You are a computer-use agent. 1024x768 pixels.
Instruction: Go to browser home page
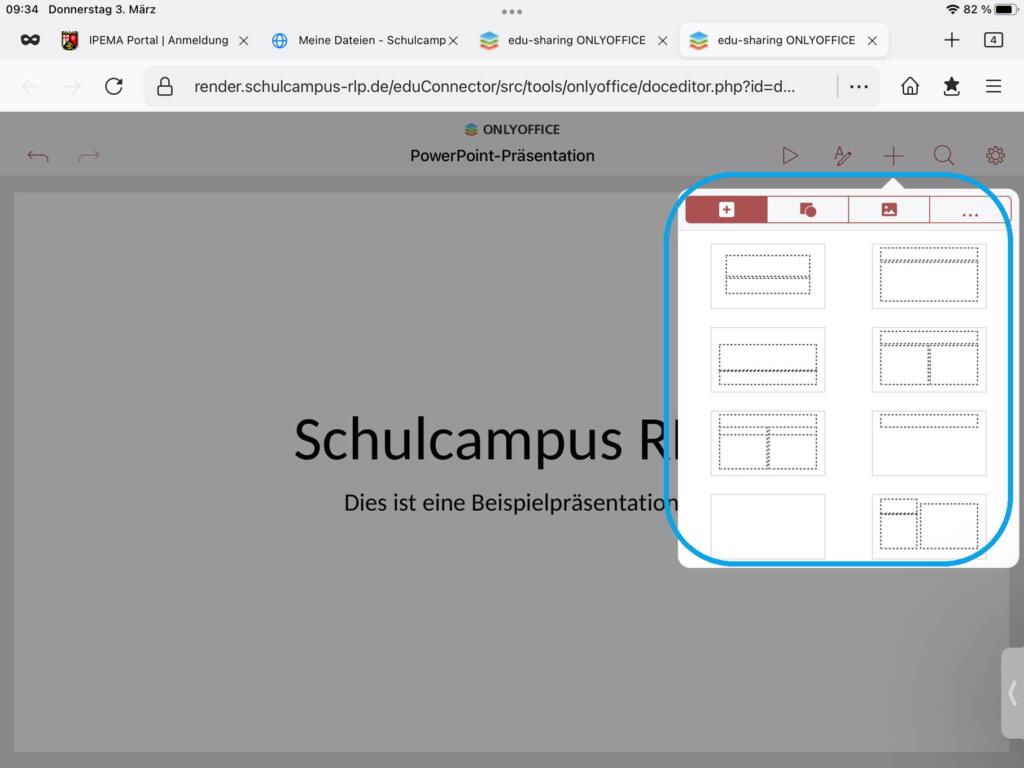tap(910, 86)
